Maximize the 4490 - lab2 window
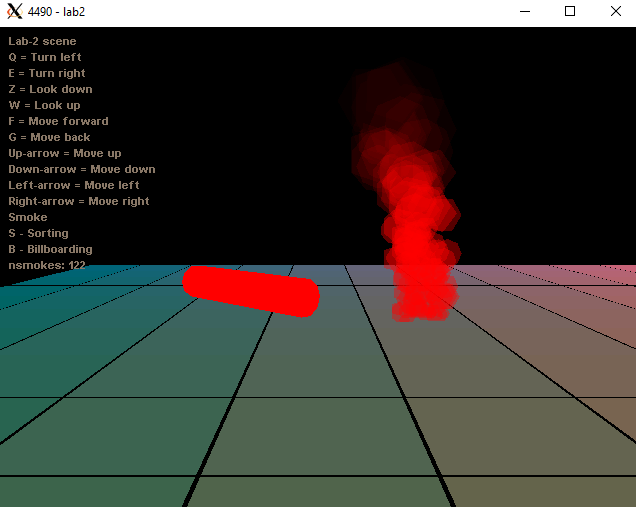636x507 pixels. click(x=570, y=11)
